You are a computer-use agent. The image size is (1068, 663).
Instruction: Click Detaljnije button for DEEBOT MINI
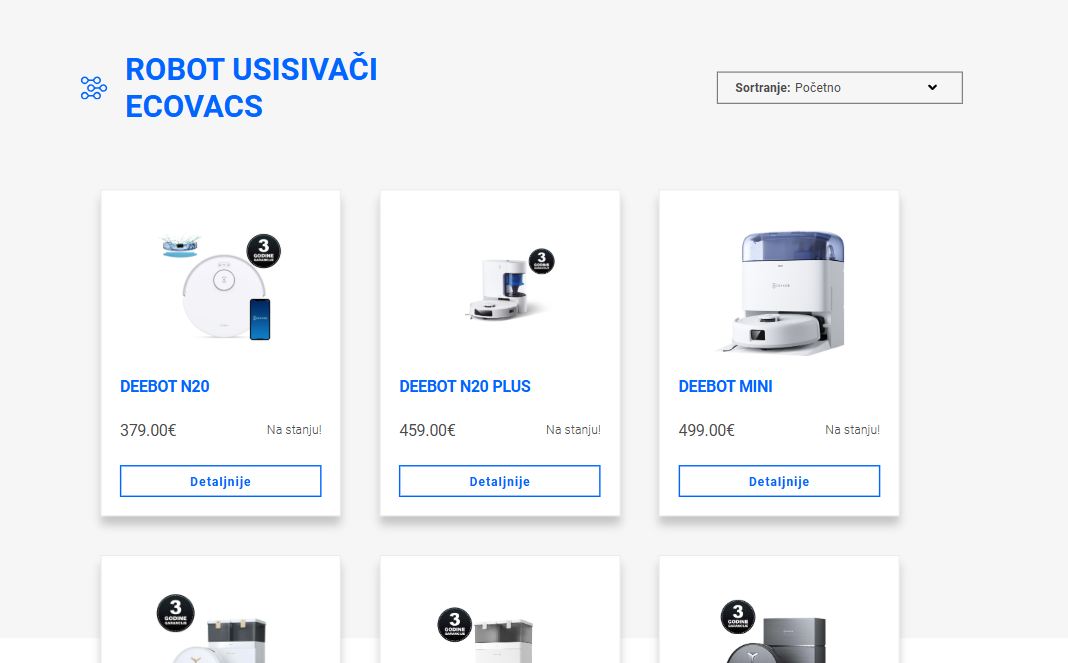(x=779, y=481)
